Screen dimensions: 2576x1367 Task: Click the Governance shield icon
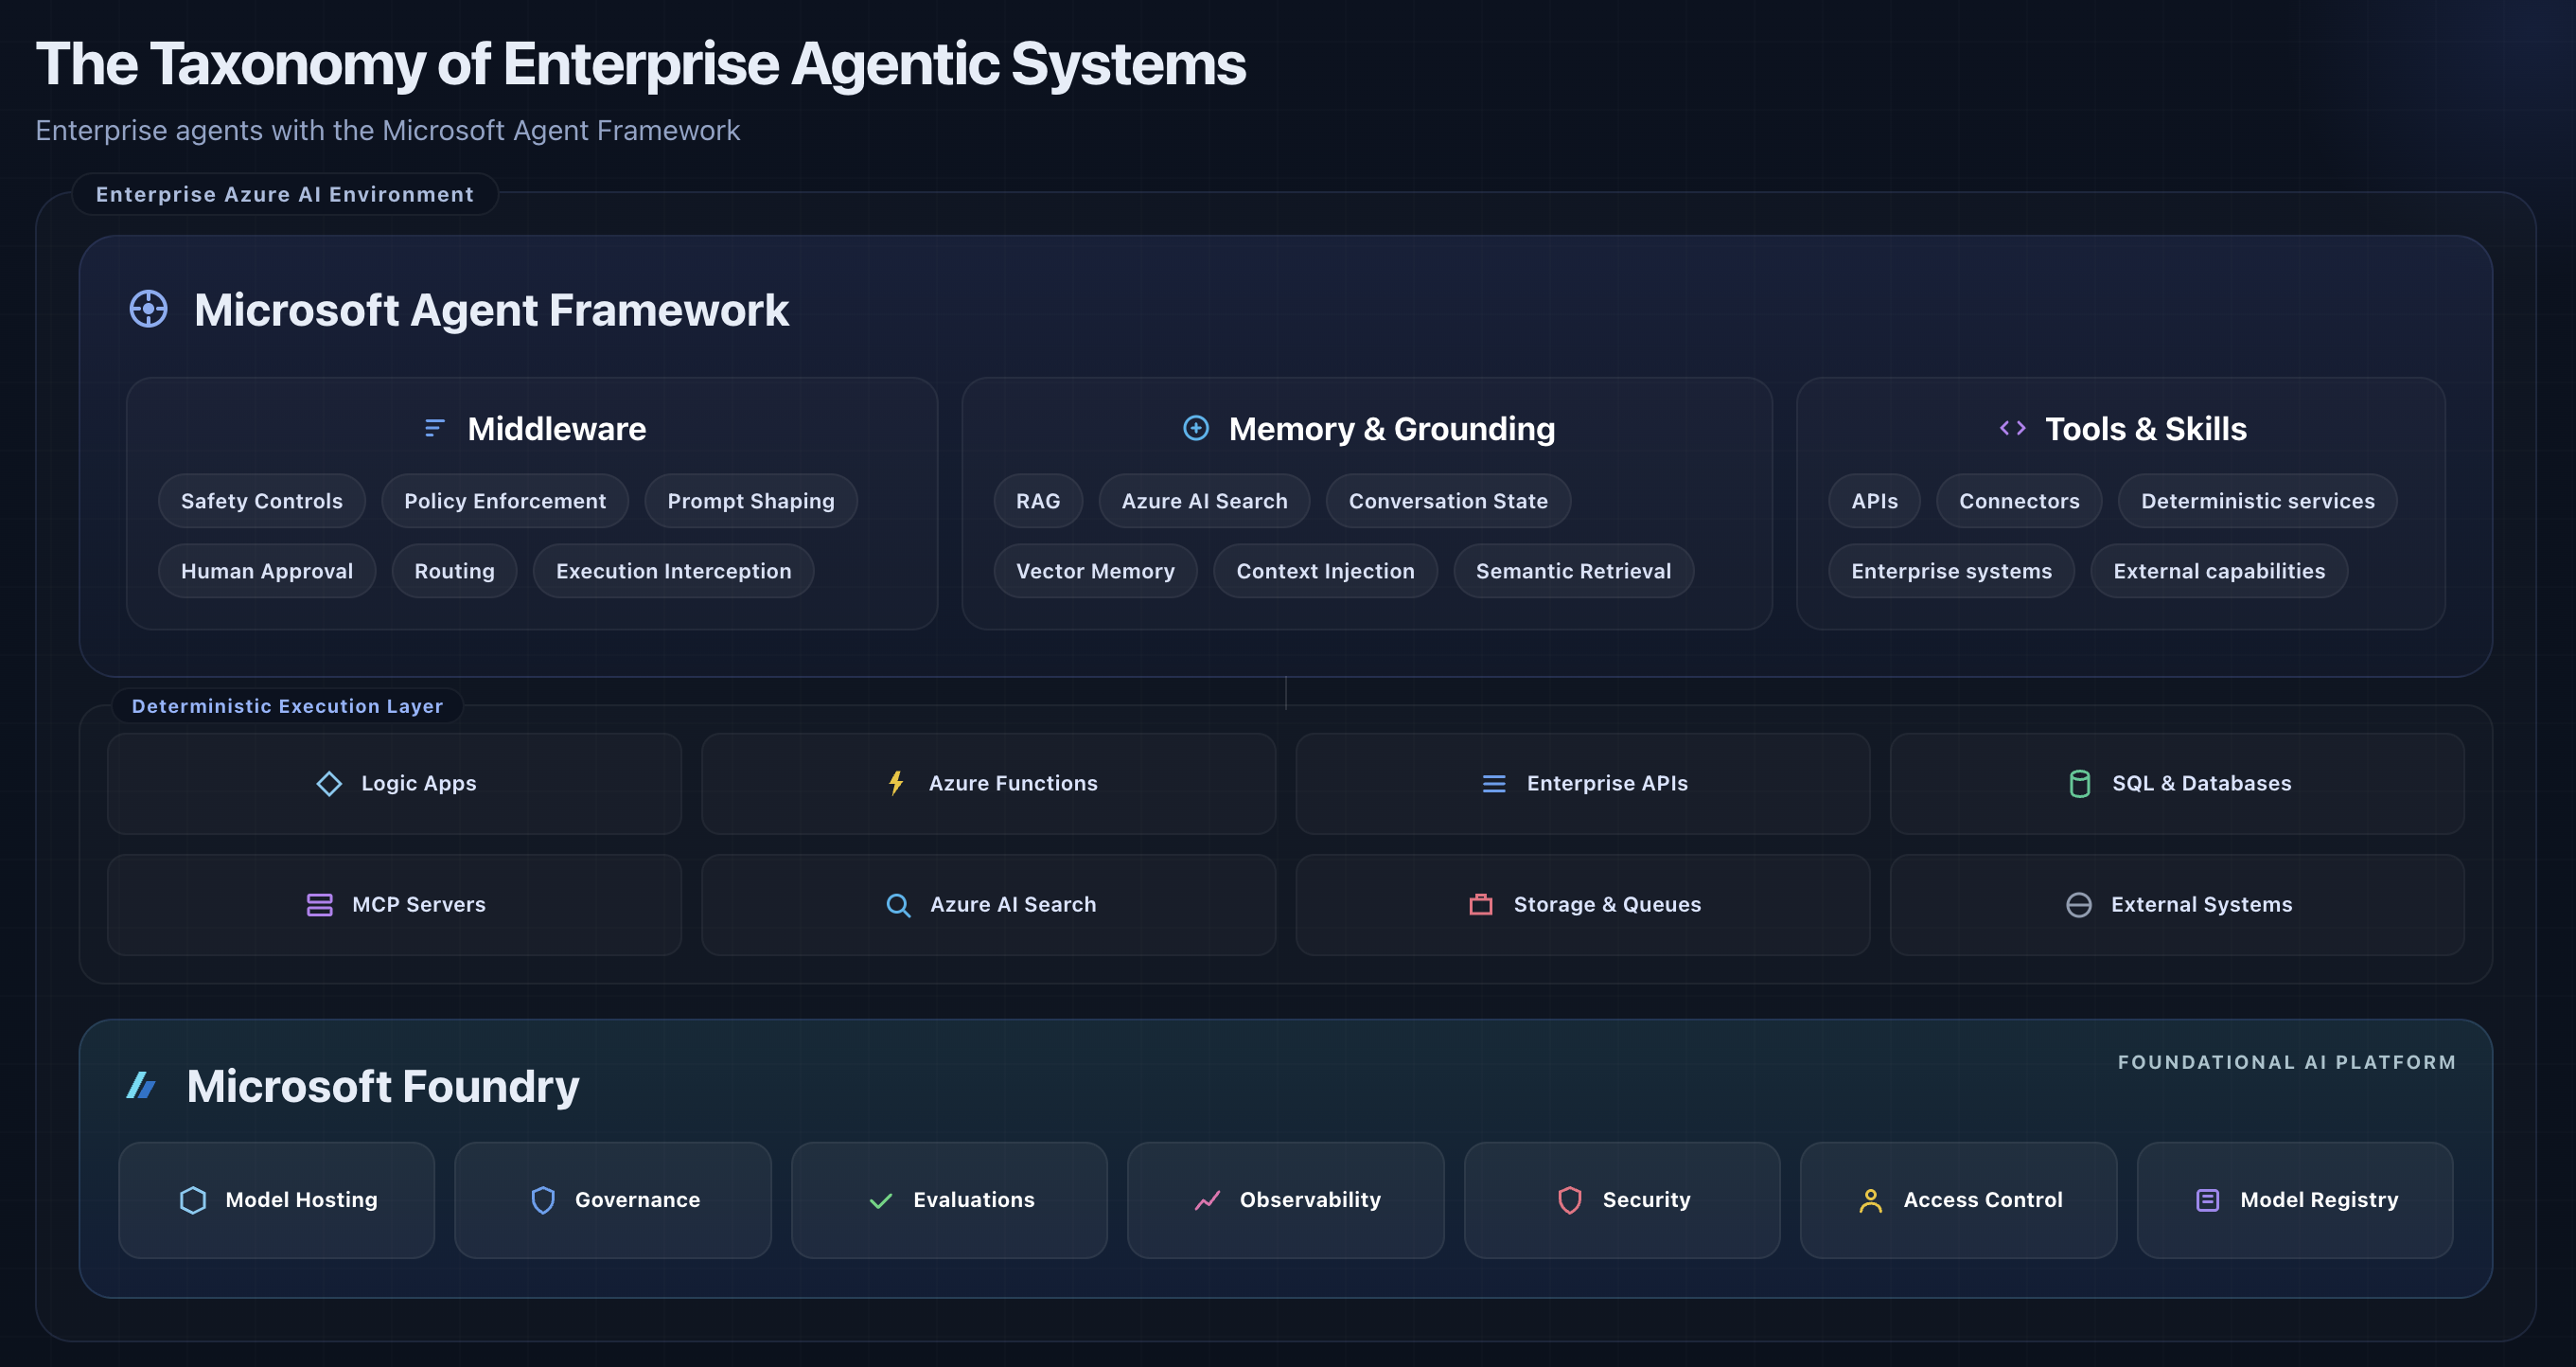(543, 1200)
